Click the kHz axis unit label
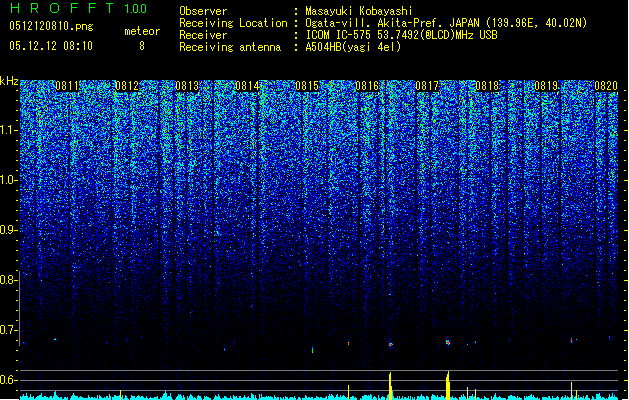This screenshot has height=400, width=629. (x=9, y=81)
